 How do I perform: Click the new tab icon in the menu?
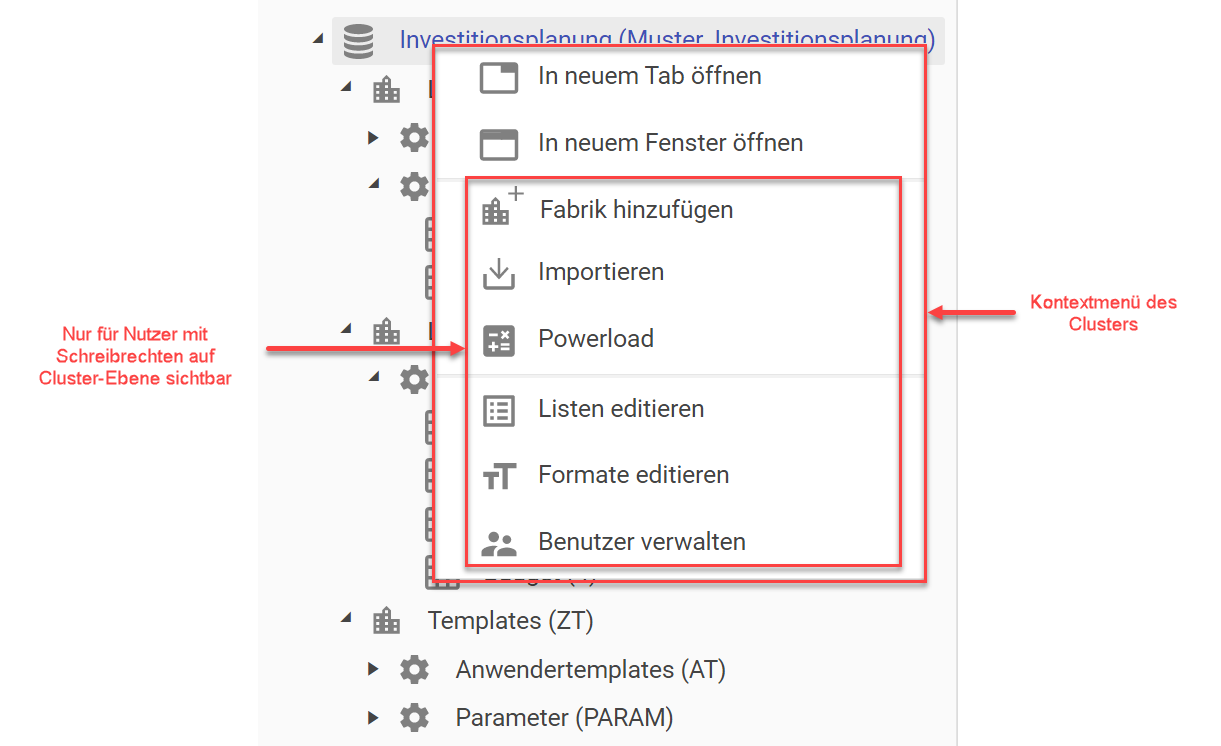[x=498, y=75]
